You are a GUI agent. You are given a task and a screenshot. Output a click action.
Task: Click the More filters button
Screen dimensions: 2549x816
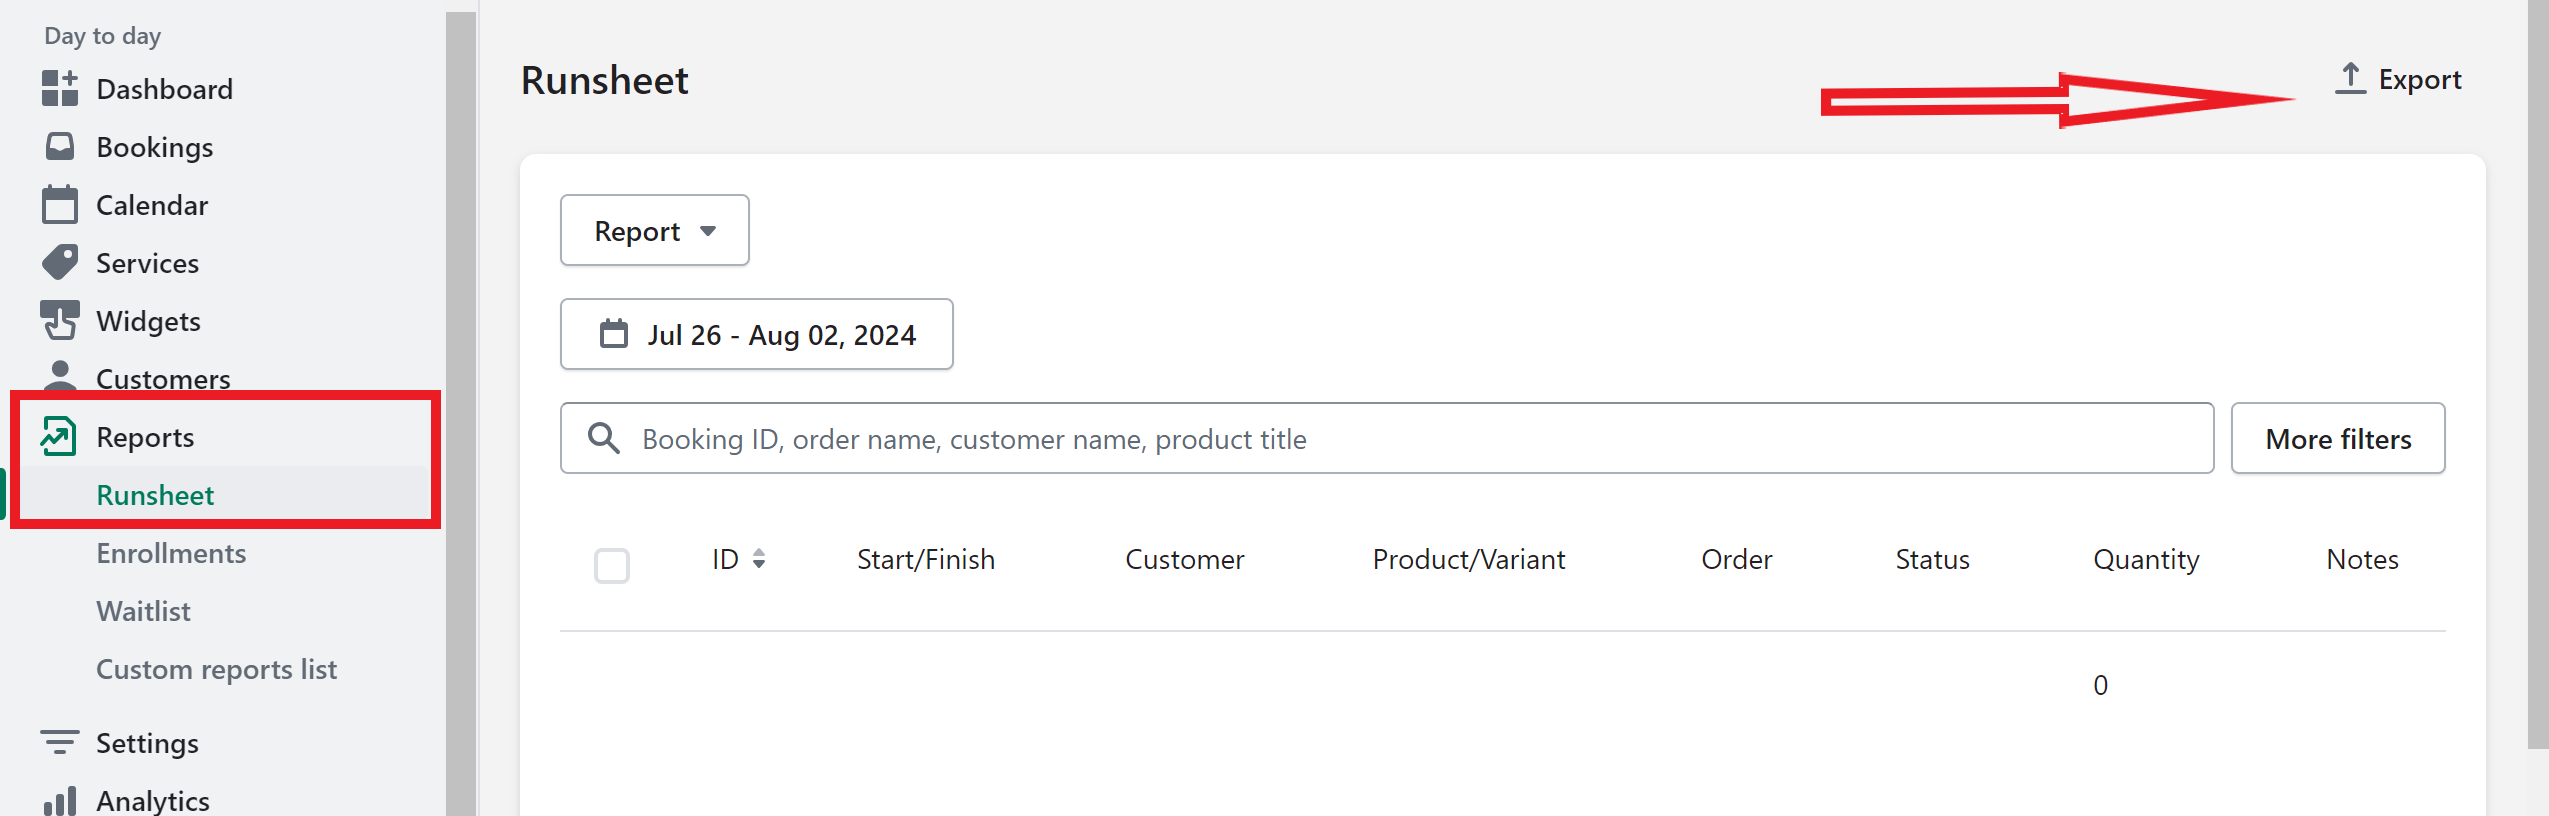(x=2338, y=438)
